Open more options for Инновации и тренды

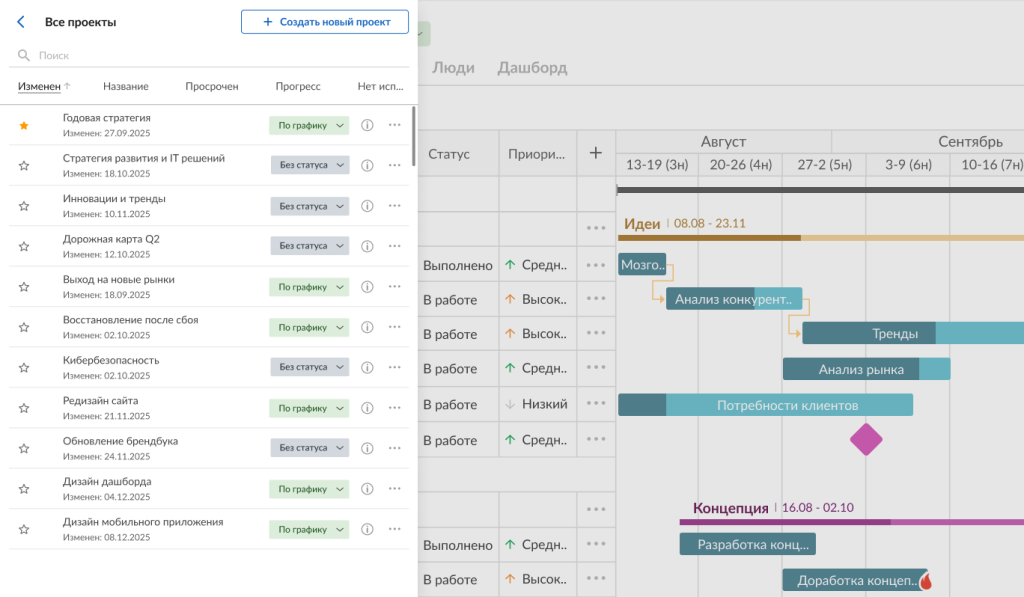coord(394,206)
